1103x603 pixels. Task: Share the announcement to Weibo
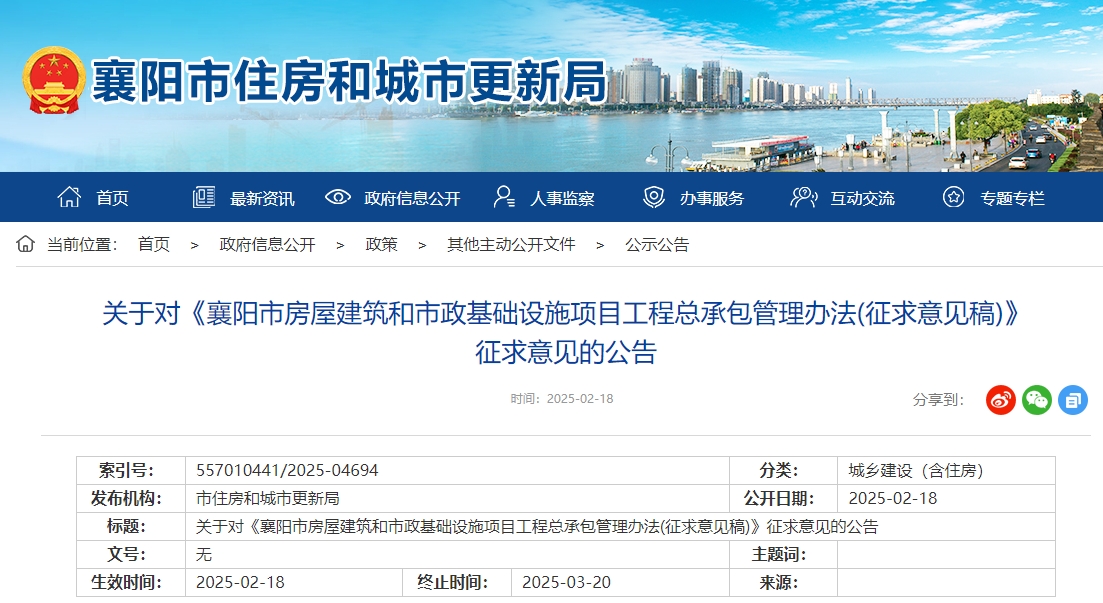click(x=1001, y=400)
